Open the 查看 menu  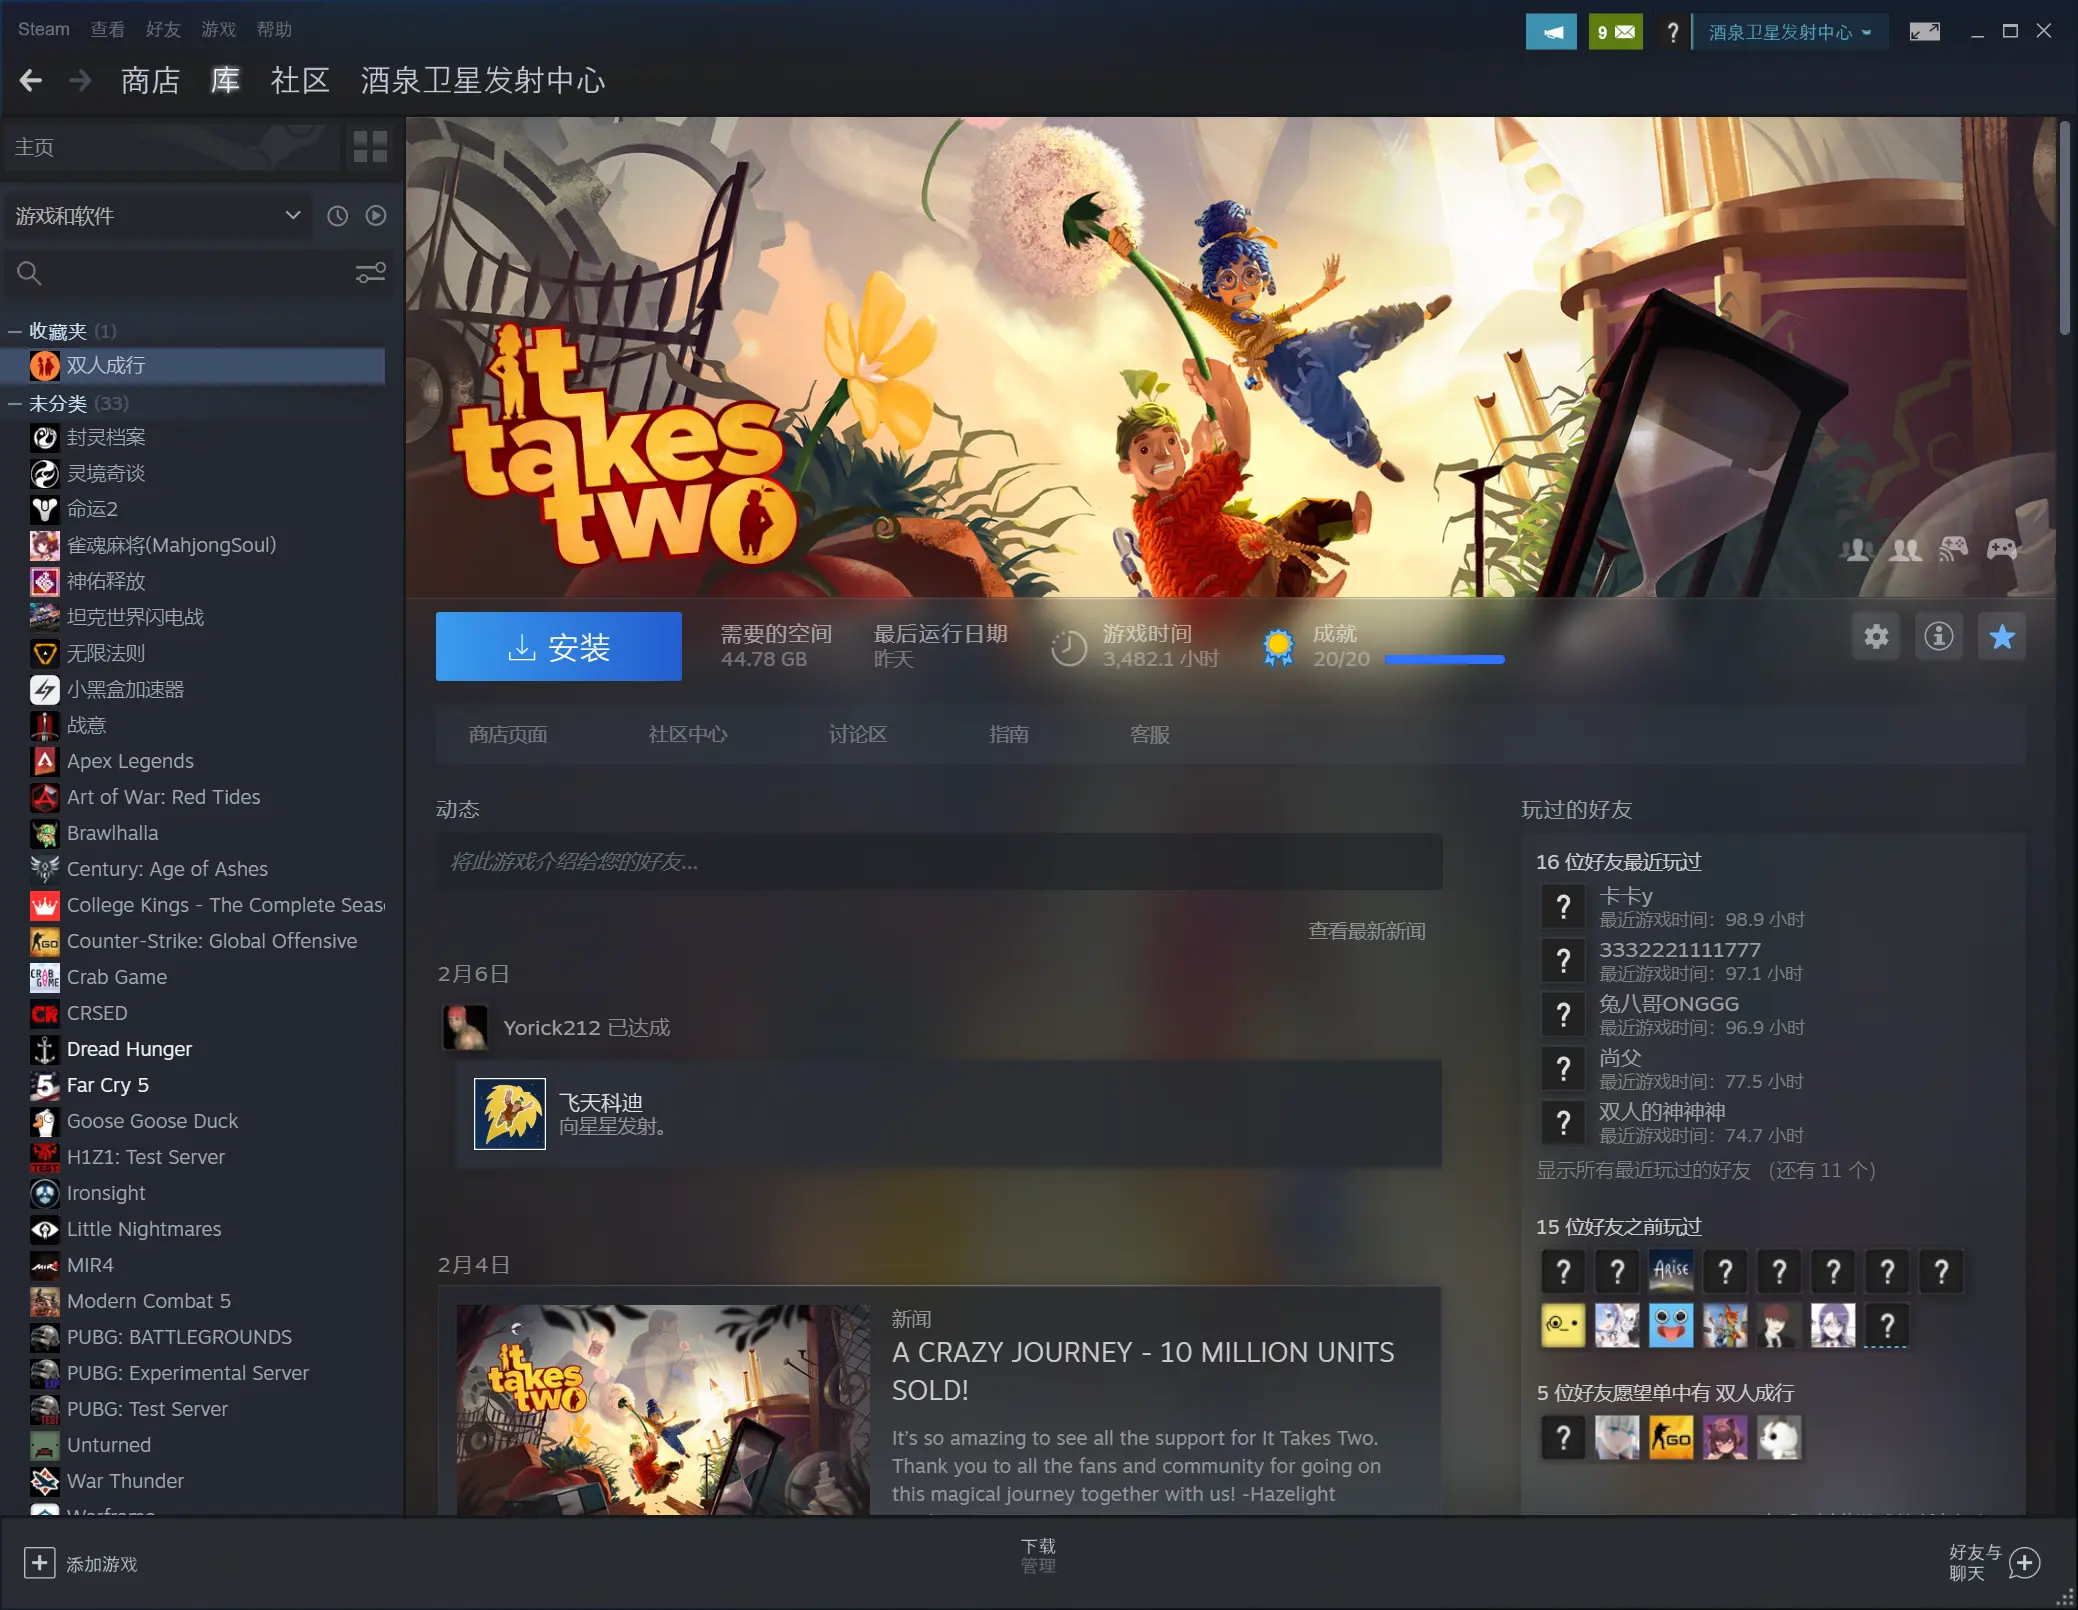click(x=108, y=29)
